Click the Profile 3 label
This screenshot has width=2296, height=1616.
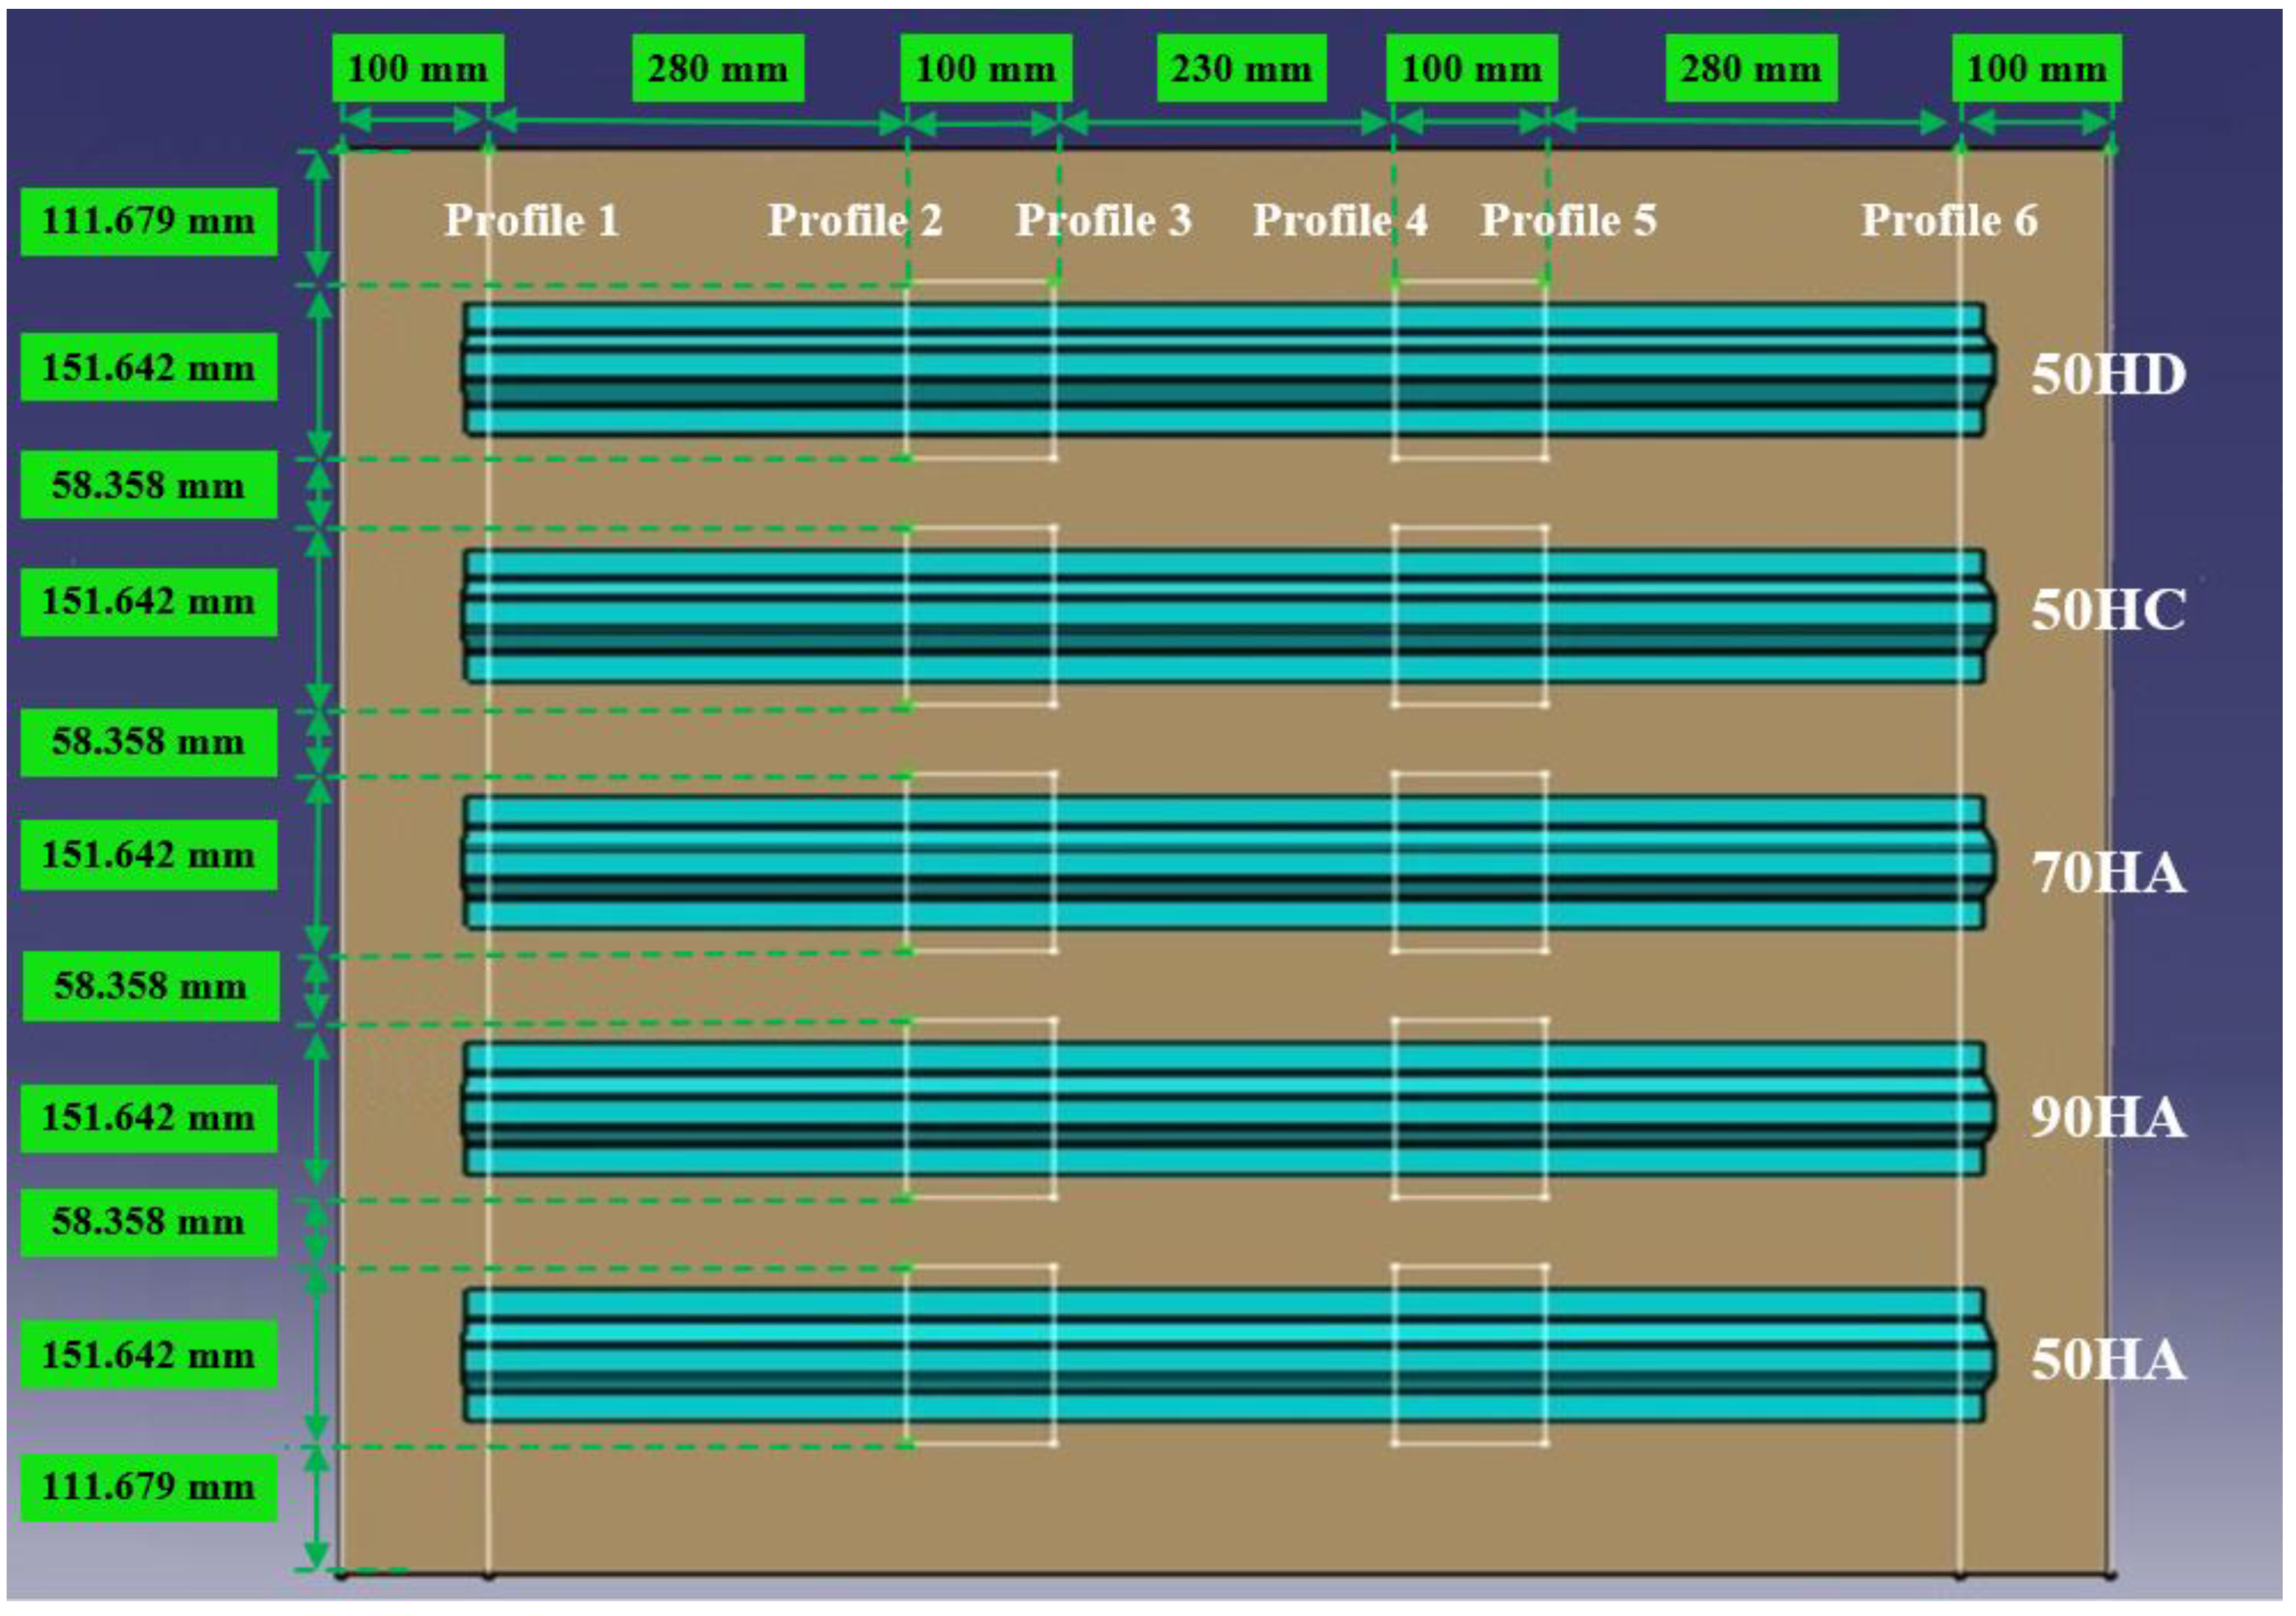[1103, 221]
